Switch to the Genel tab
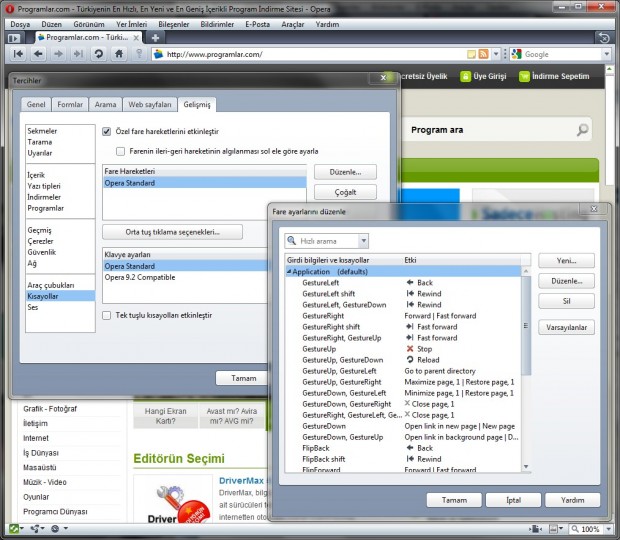 click(36, 104)
